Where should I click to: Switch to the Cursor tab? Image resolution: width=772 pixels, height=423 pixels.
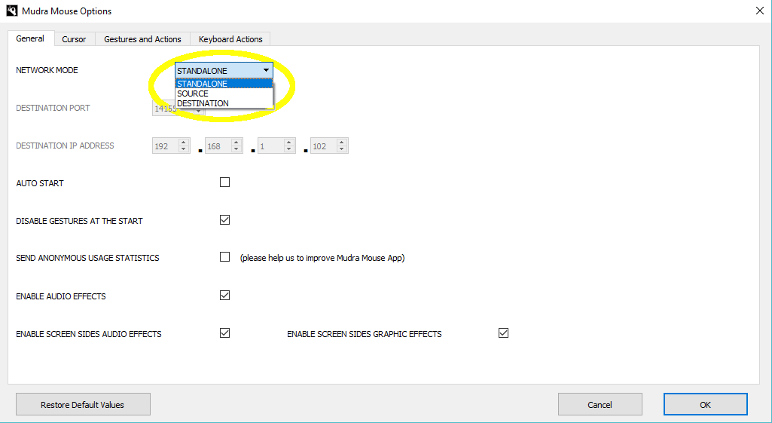pos(73,39)
